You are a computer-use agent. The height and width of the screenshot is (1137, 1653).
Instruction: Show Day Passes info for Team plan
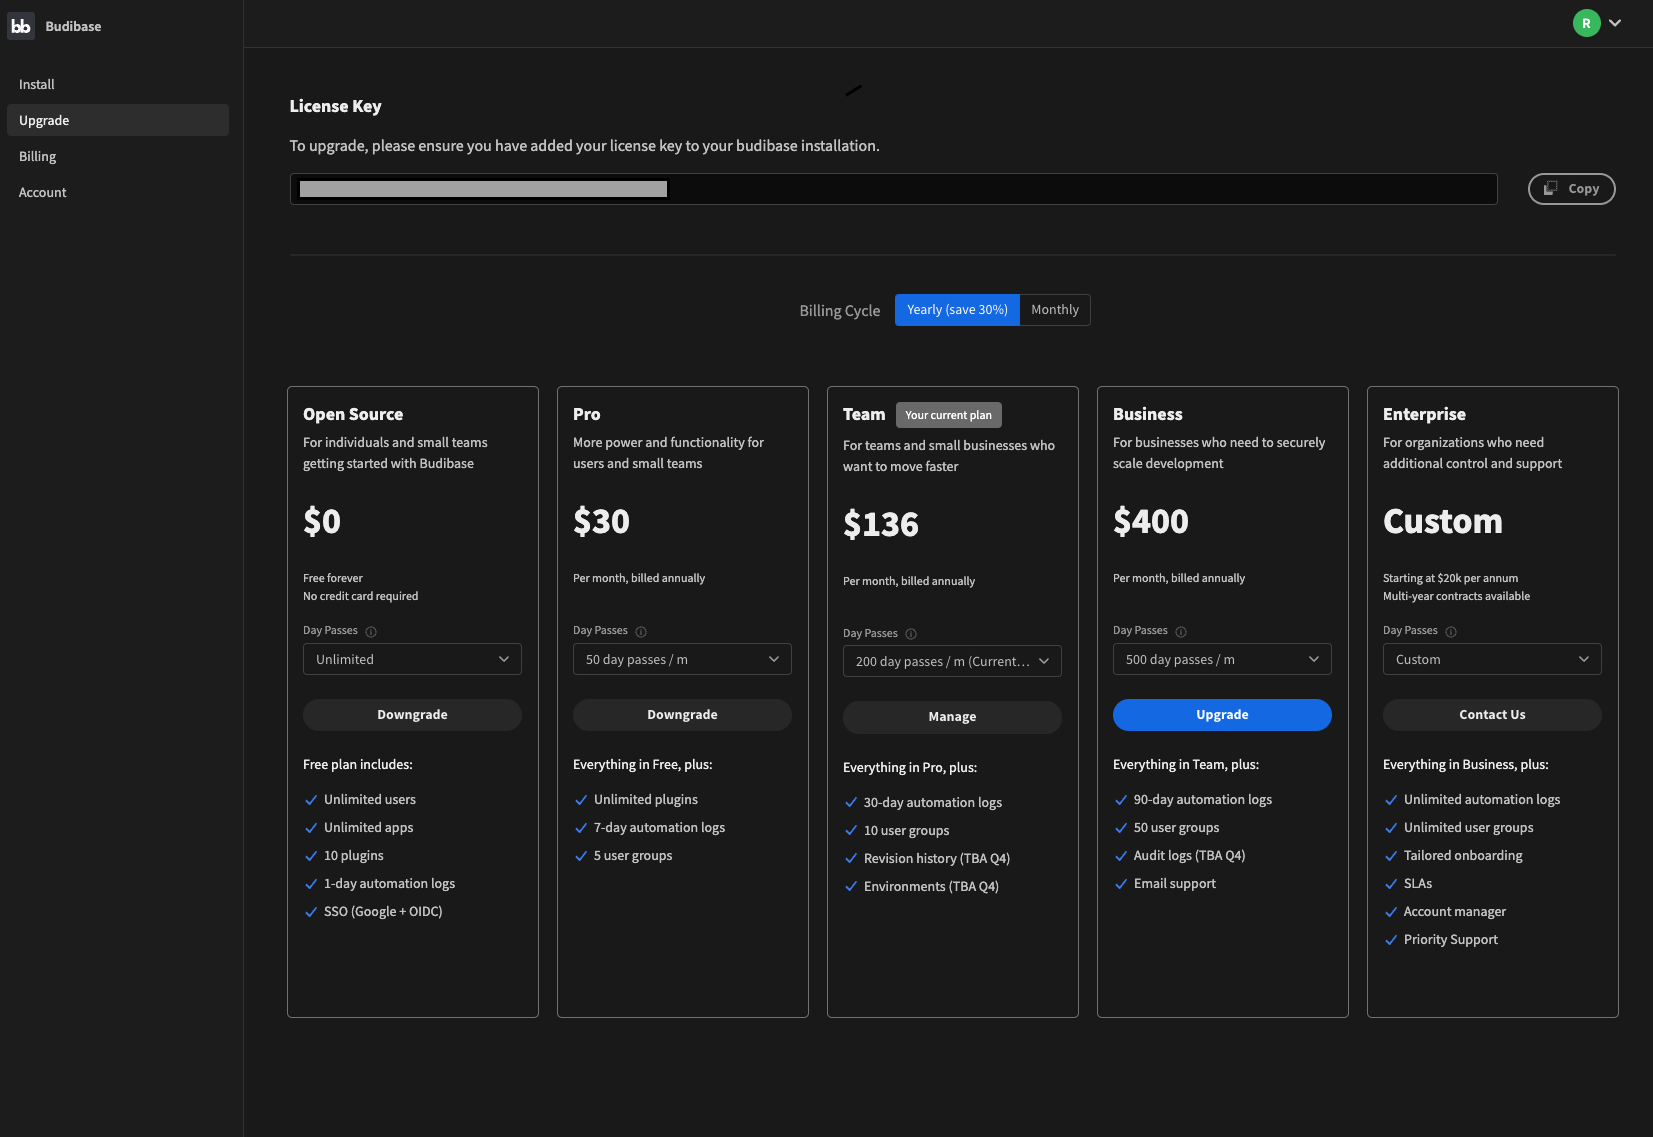click(x=911, y=634)
